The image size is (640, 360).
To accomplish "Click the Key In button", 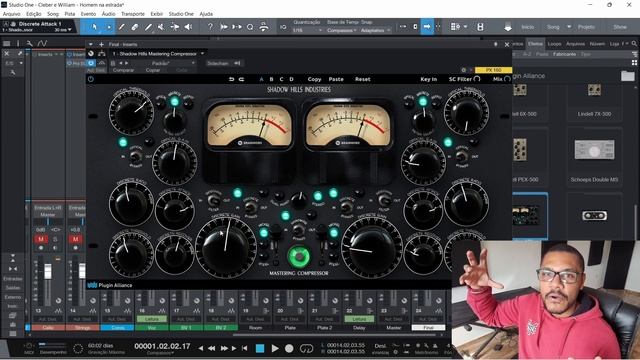I will pyautogui.click(x=429, y=79).
